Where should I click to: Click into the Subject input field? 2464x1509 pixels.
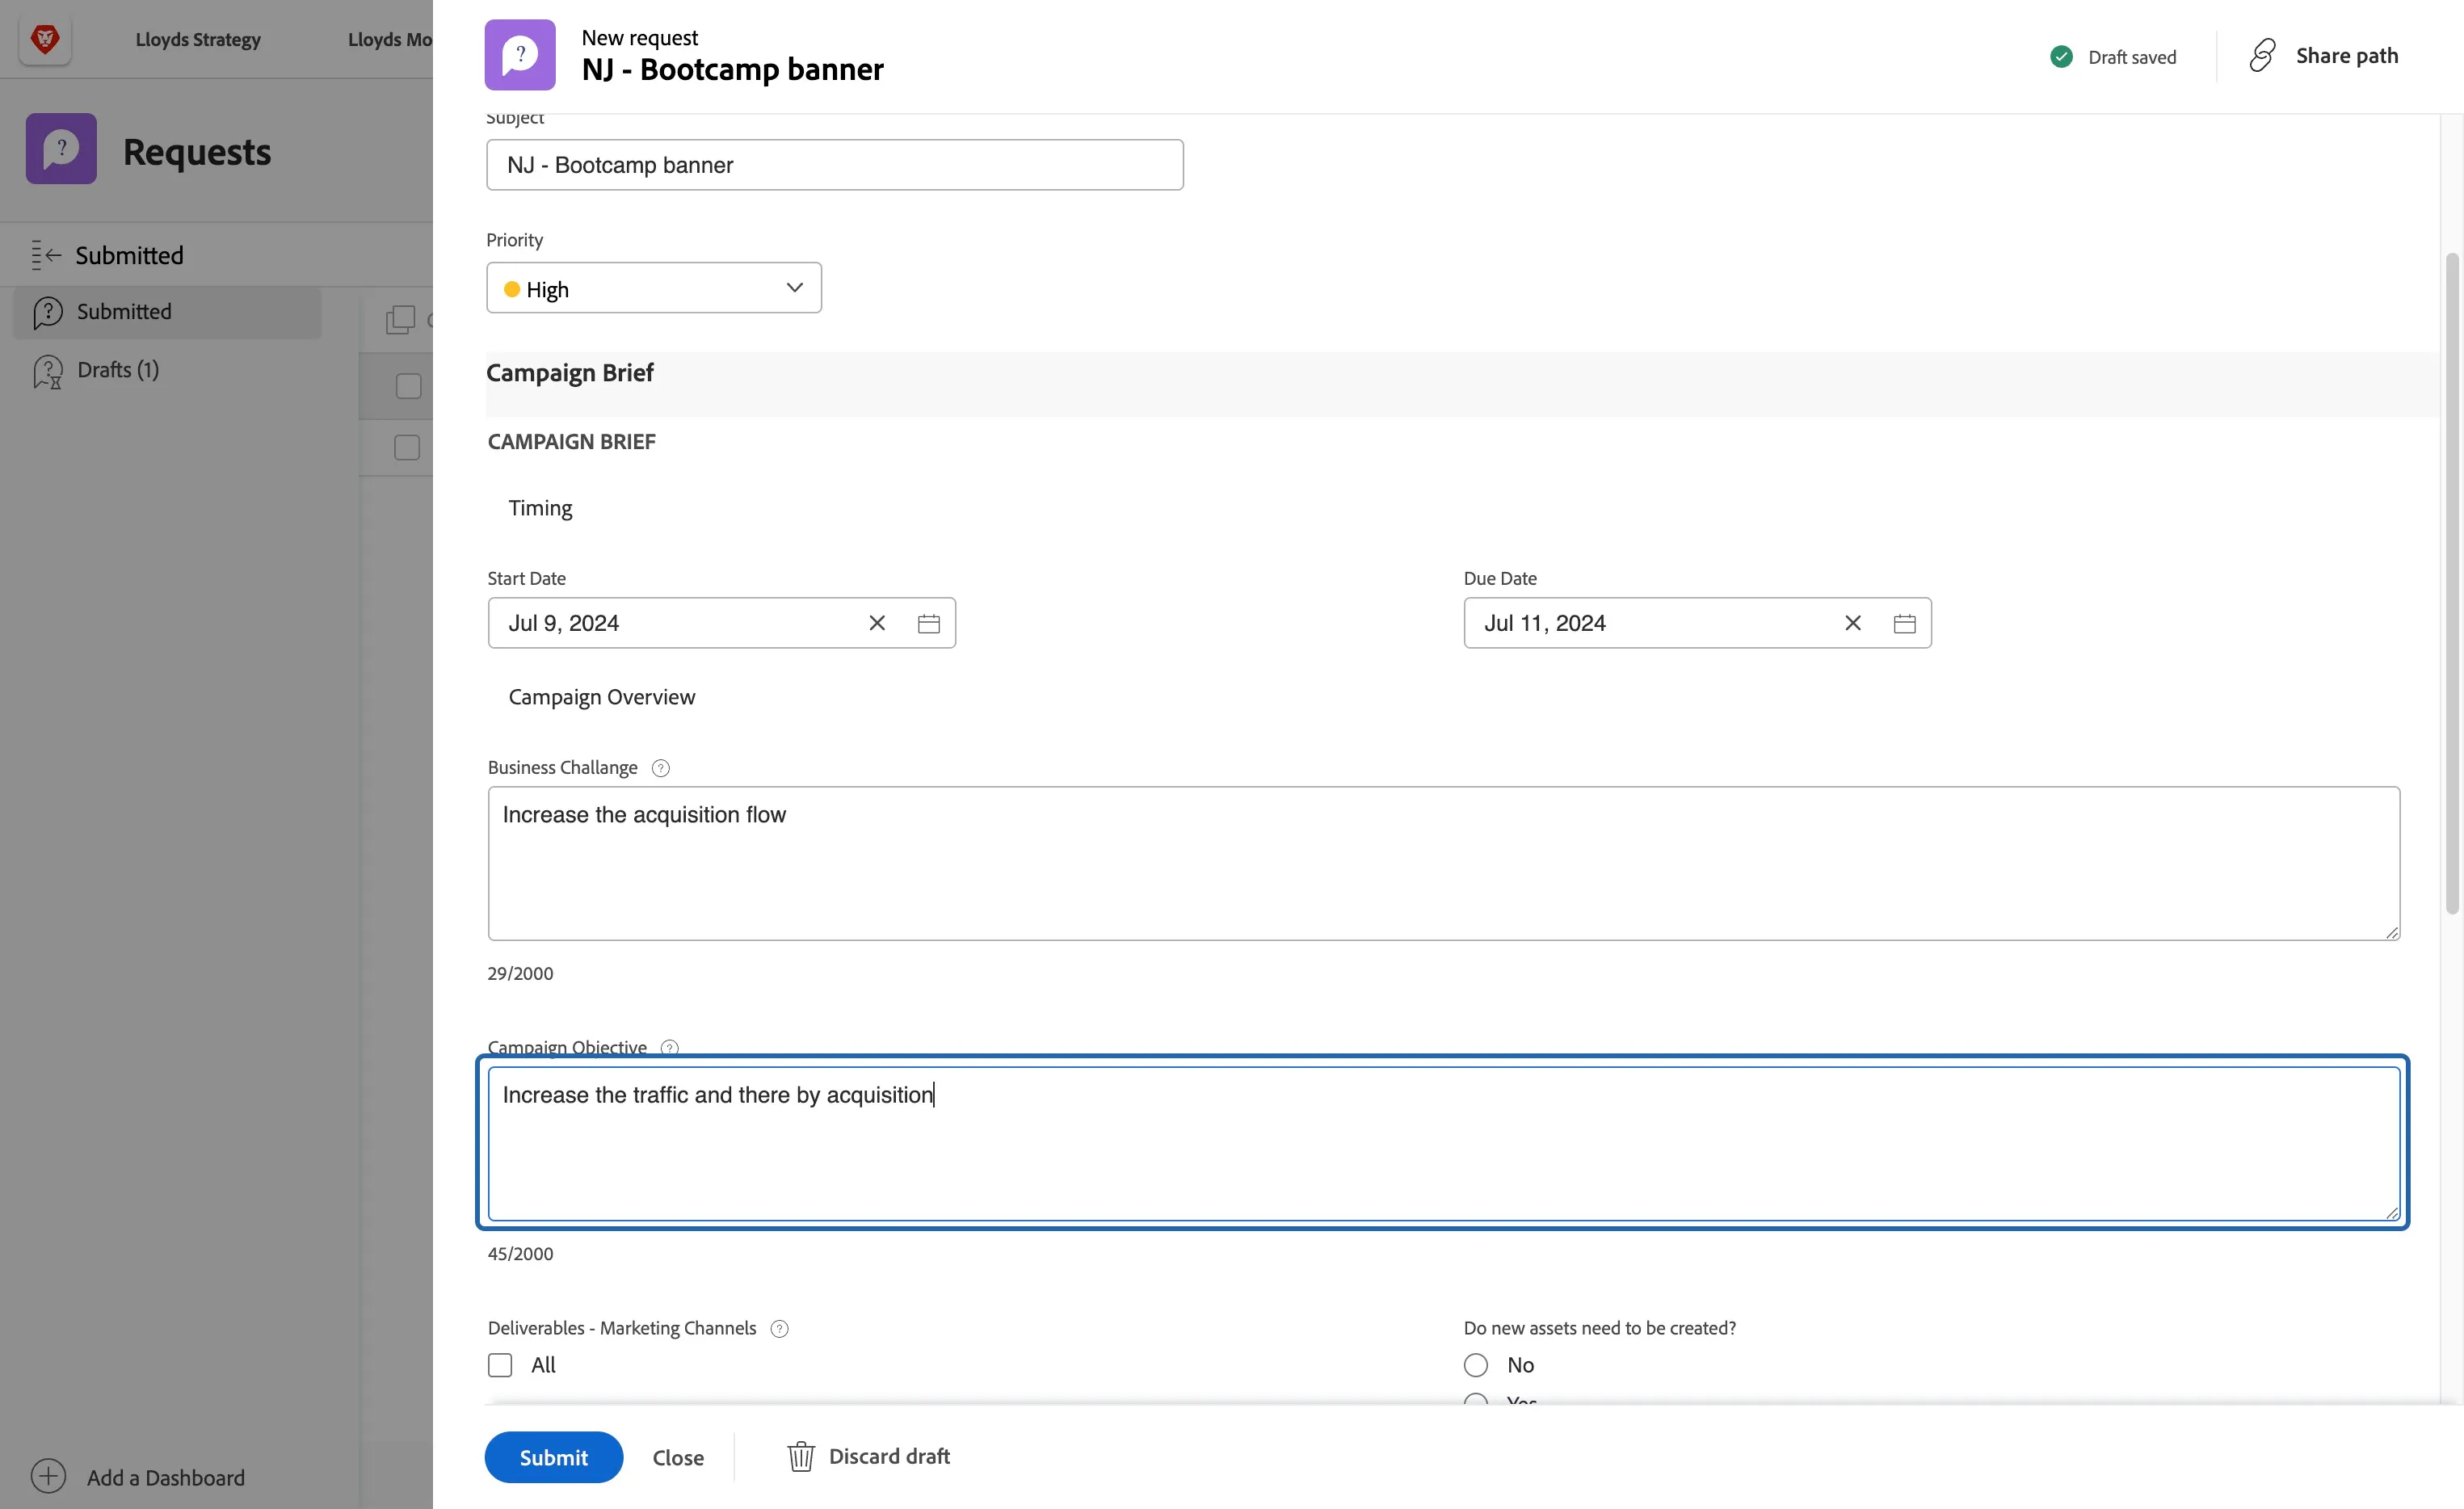tap(835, 165)
